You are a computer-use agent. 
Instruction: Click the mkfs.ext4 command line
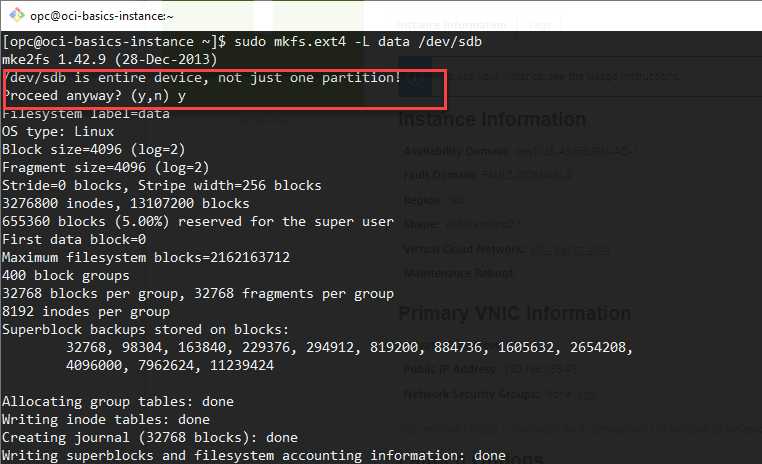[x=242, y=42]
